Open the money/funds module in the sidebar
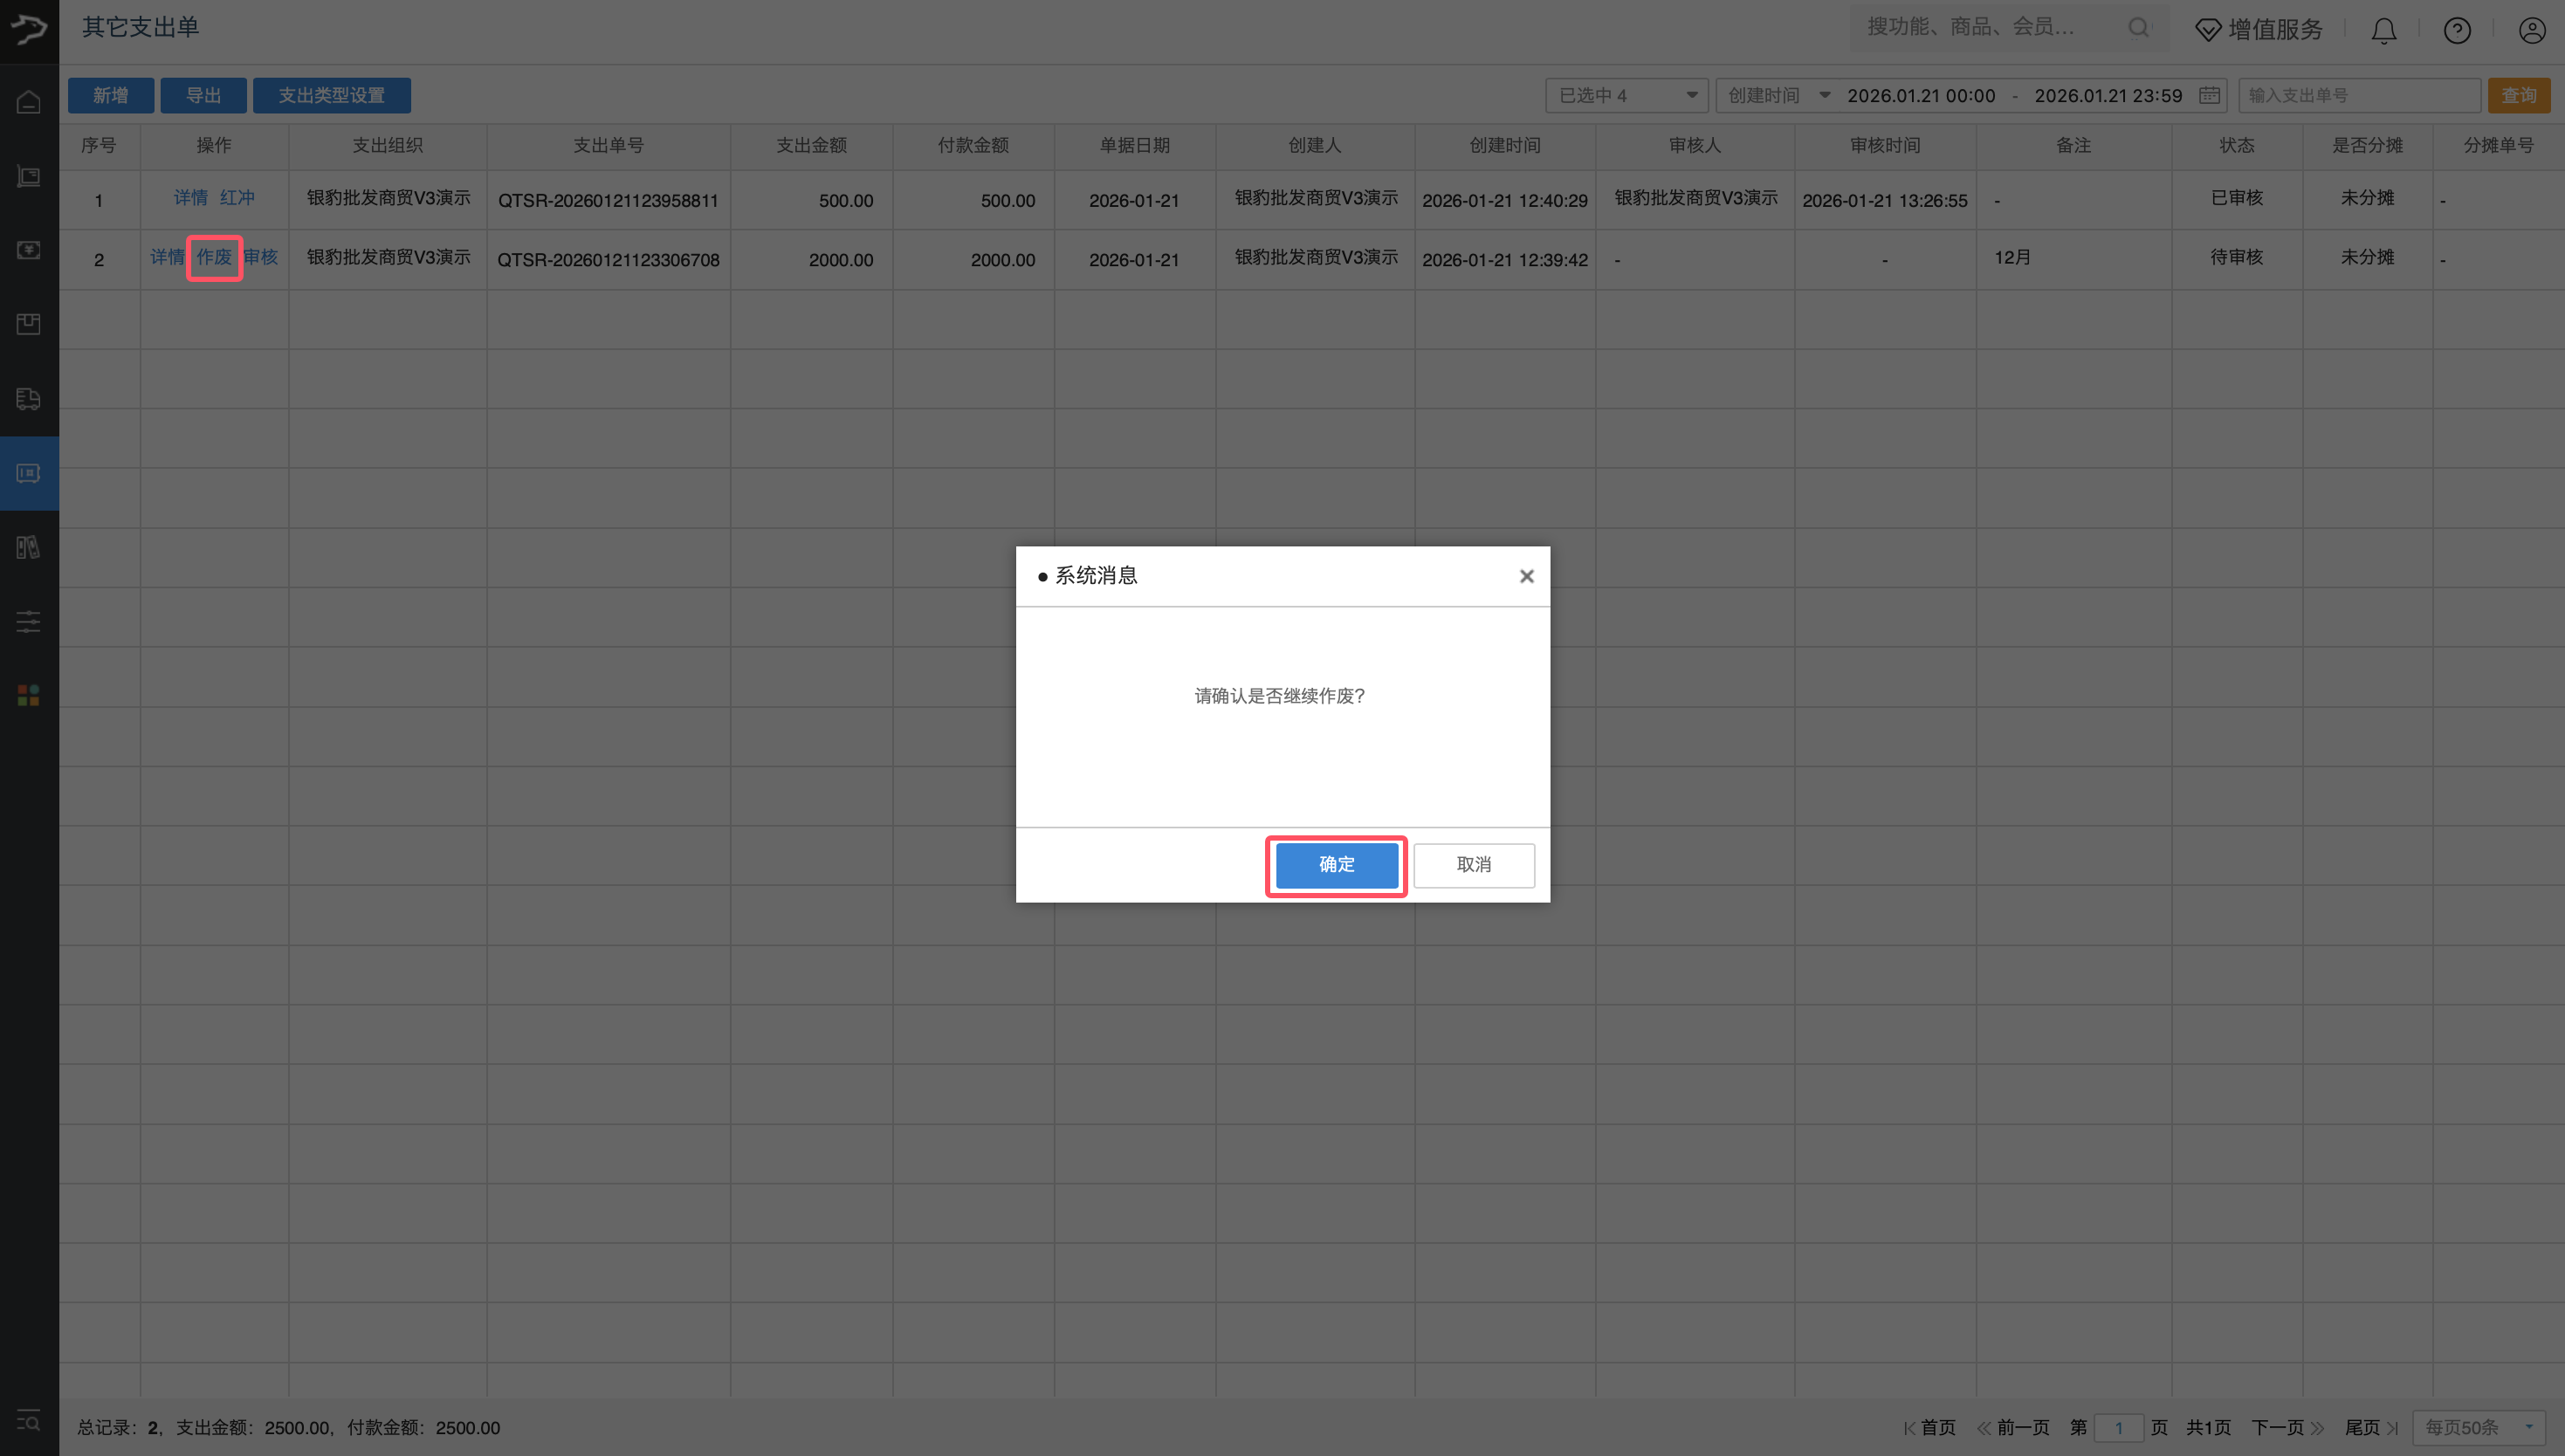Screen dimensions: 2565x1456 (28, 251)
